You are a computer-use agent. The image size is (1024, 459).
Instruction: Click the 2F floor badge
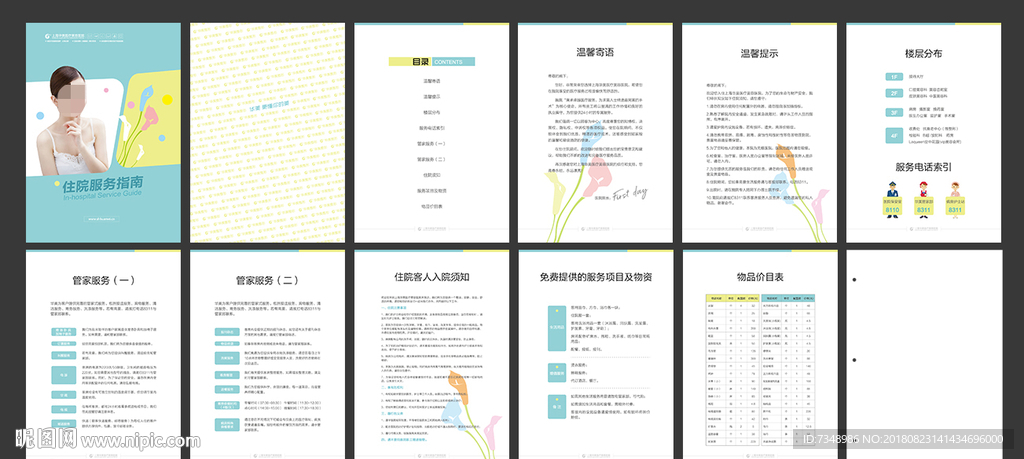tap(893, 93)
